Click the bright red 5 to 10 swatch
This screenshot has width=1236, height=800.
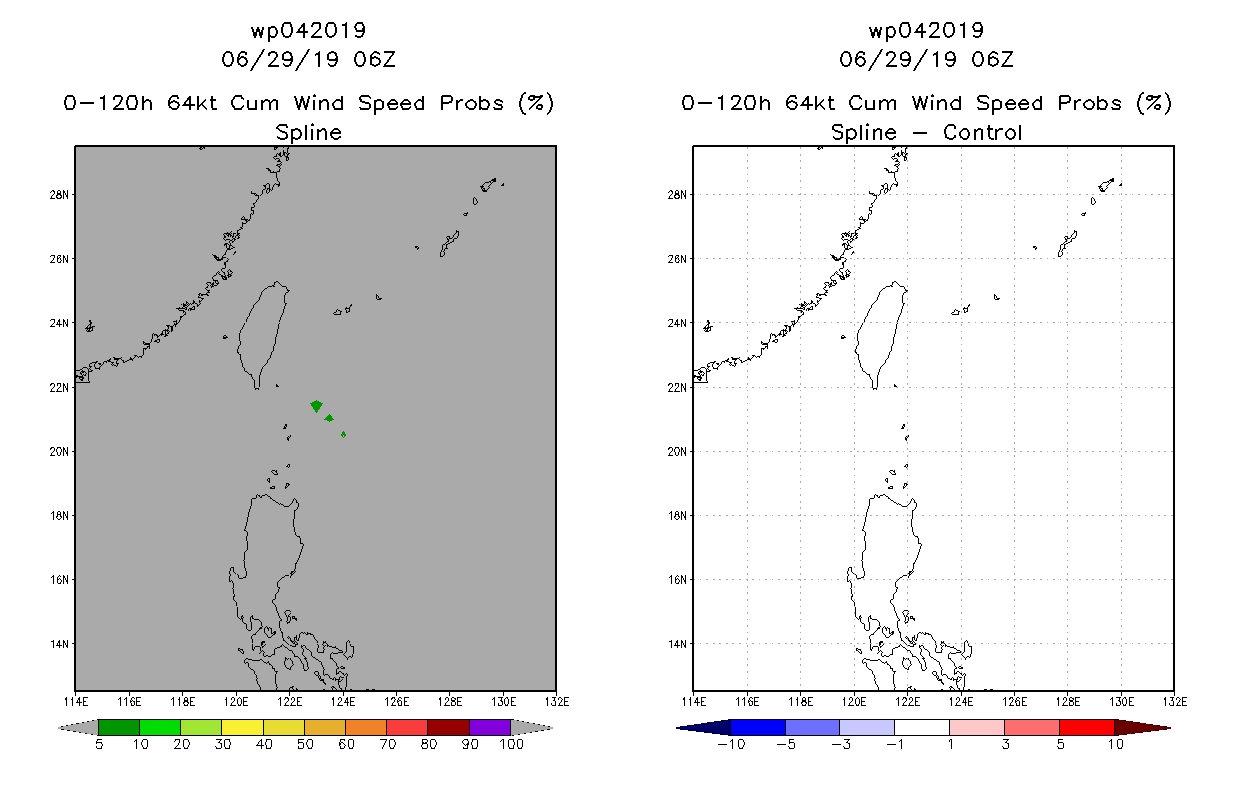(x=1087, y=727)
